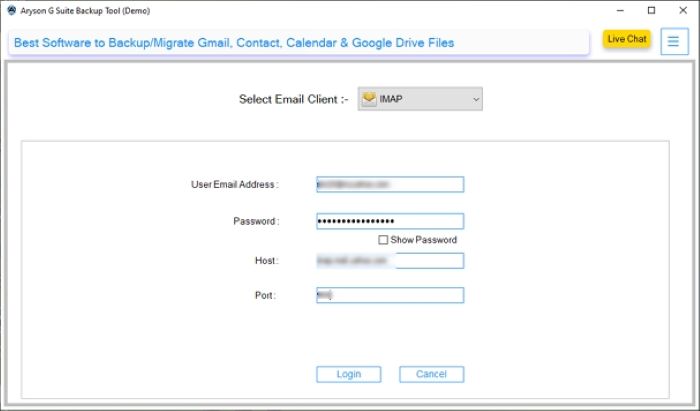Enable the Show Password checkbox
The image size is (700, 411).
pos(383,240)
